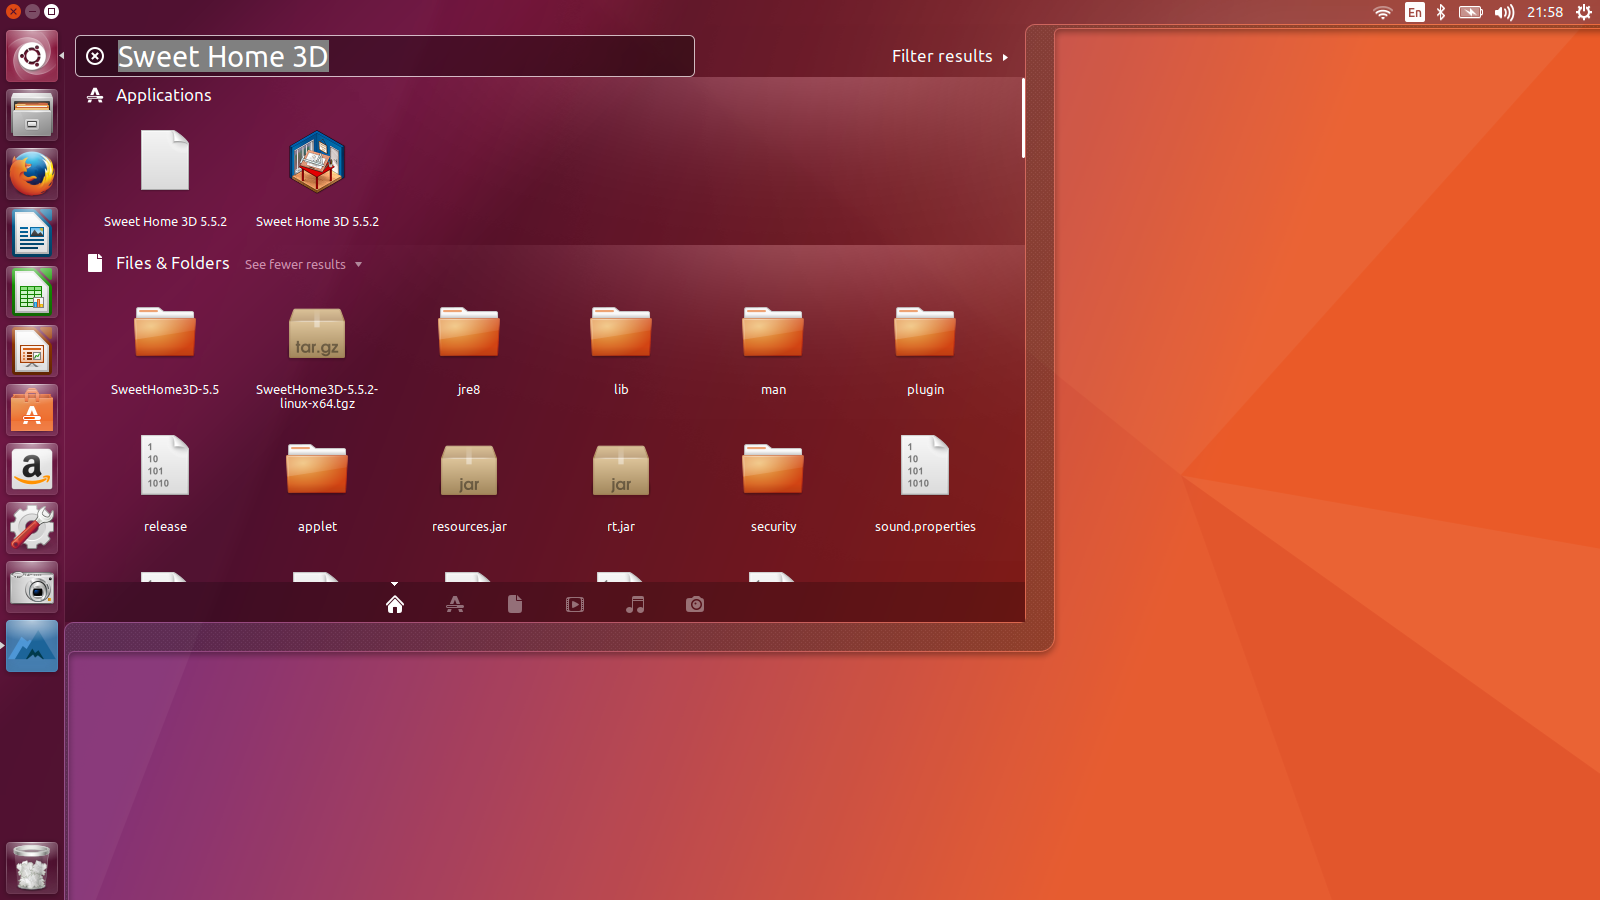Open the 21:58 clock menu

[1545, 12]
